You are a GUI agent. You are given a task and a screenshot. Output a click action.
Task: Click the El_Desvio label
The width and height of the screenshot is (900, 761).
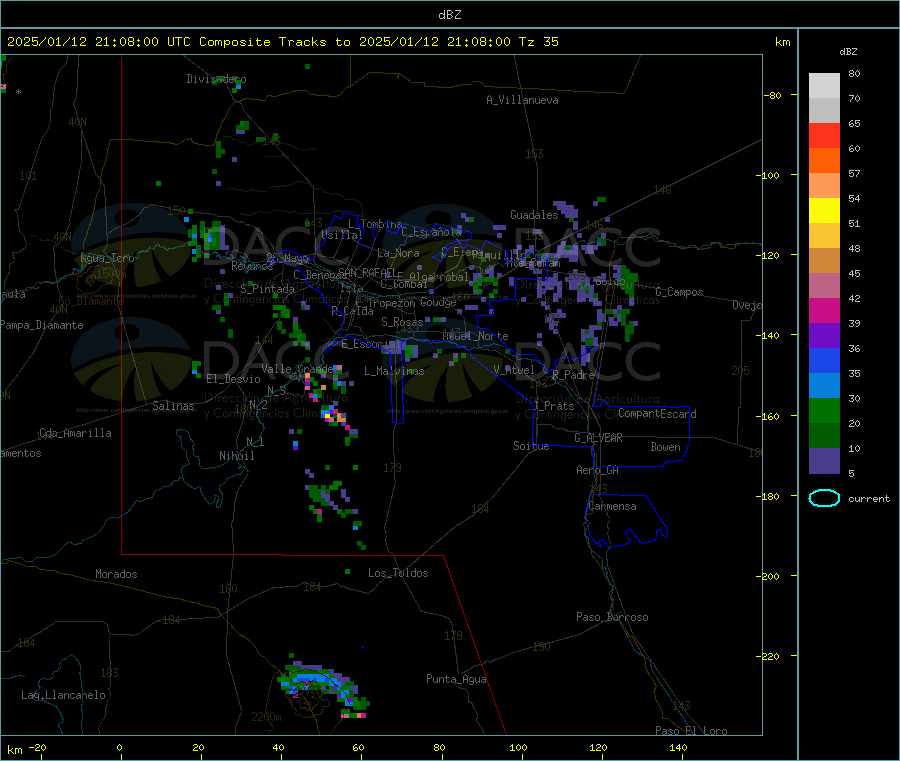[234, 379]
